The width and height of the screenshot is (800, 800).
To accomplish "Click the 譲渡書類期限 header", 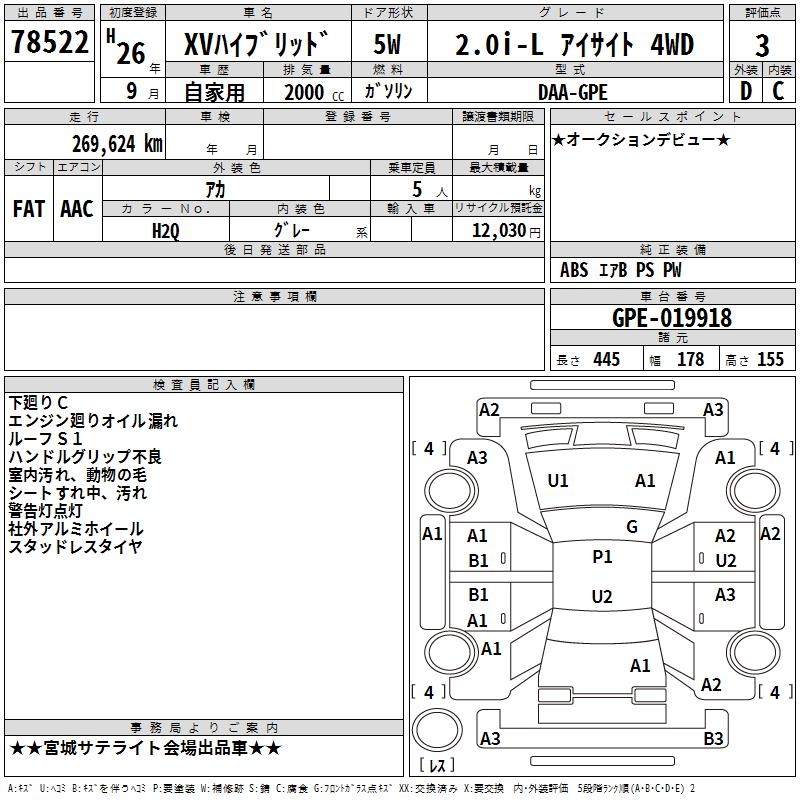I will point(498,116).
